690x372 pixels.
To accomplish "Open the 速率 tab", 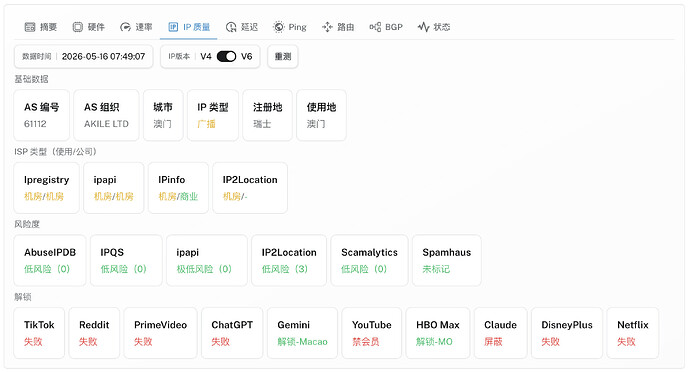I will pos(136,27).
